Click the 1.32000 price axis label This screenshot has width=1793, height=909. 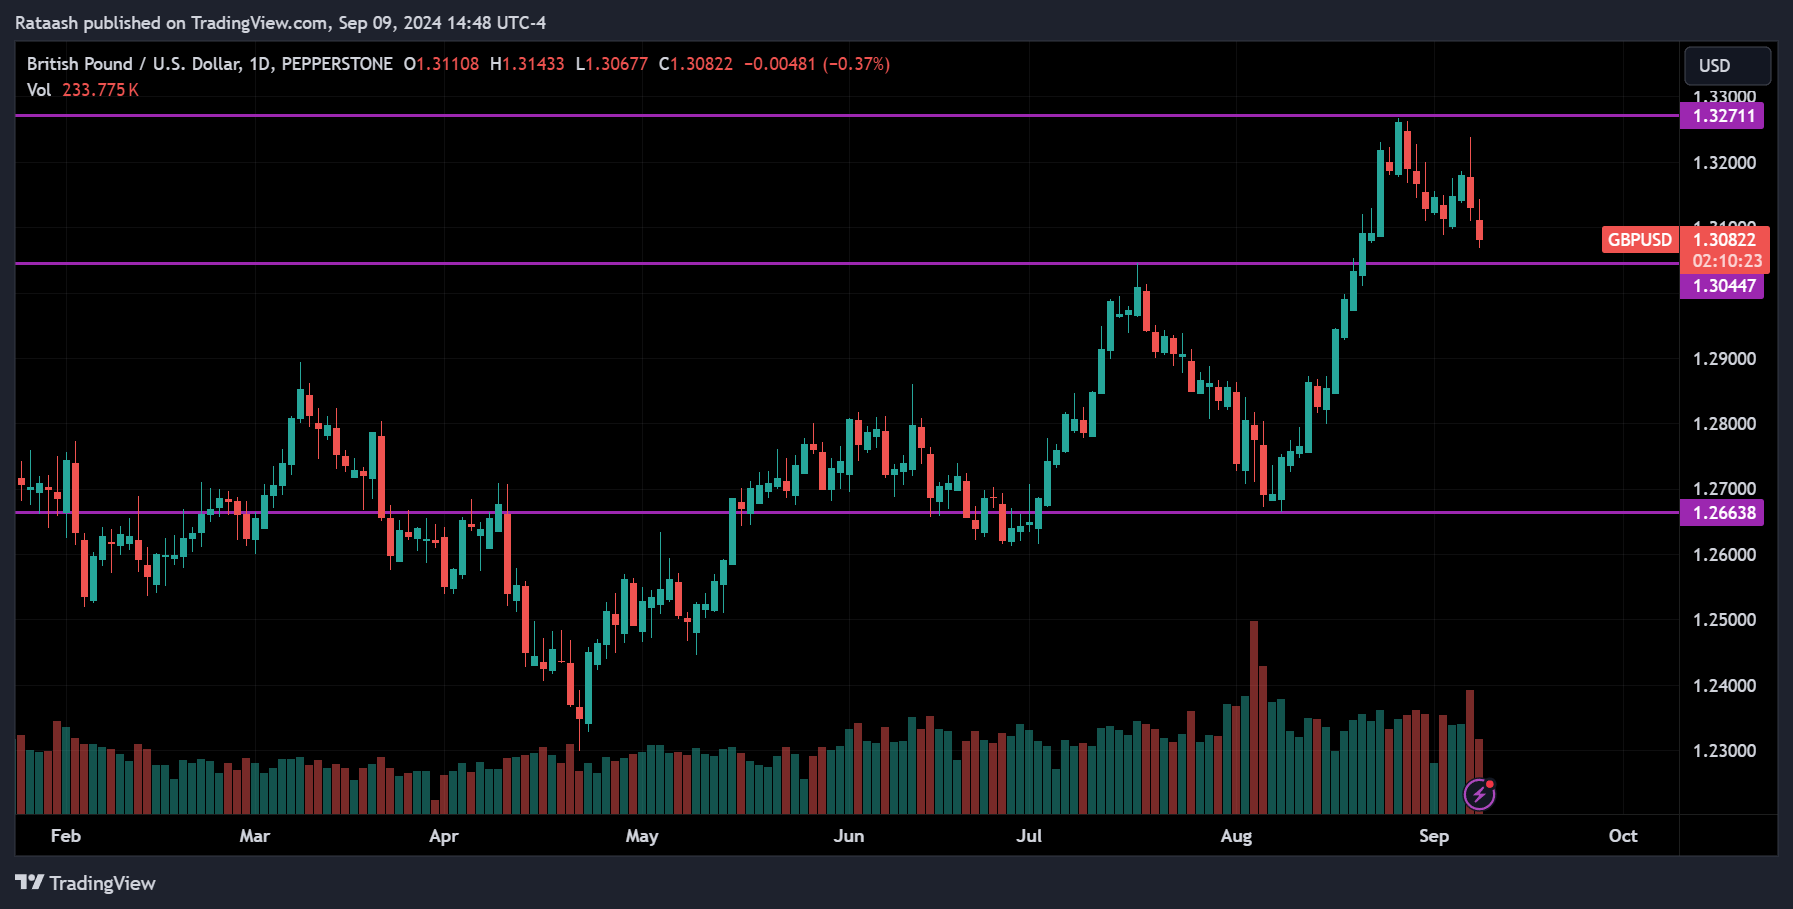1724,163
